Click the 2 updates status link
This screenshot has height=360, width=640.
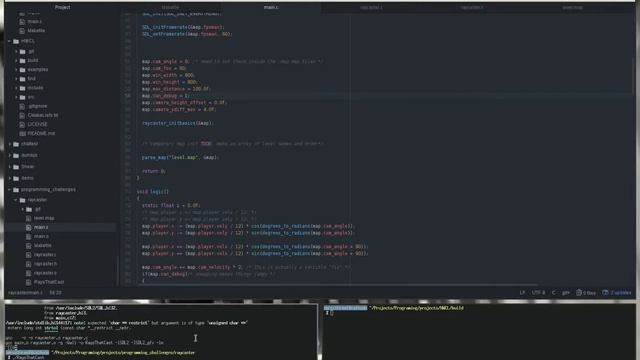click(x=617, y=293)
